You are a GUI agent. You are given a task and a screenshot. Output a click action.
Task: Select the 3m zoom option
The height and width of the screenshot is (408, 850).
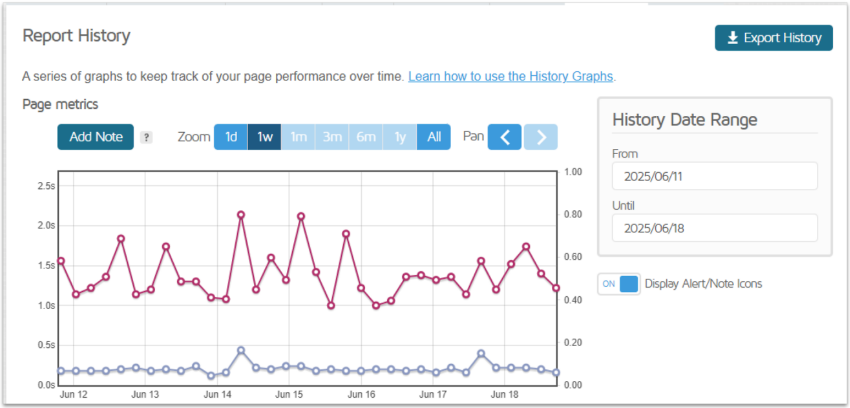(x=332, y=137)
